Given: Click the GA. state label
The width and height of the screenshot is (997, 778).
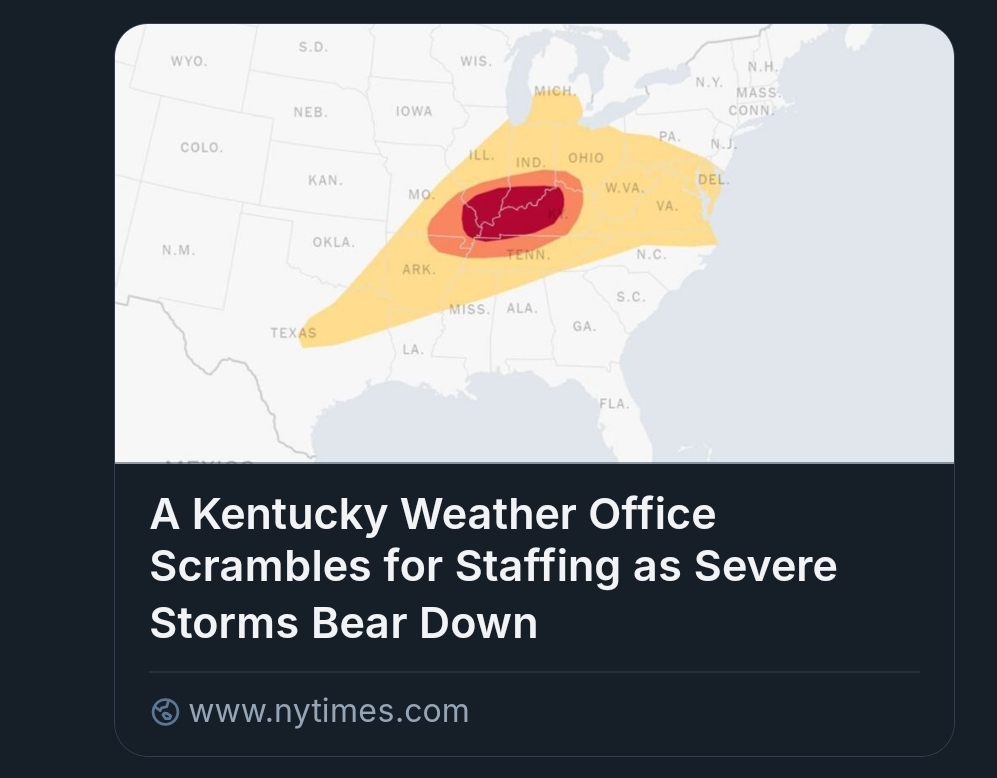Looking at the screenshot, I should click(x=584, y=327).
